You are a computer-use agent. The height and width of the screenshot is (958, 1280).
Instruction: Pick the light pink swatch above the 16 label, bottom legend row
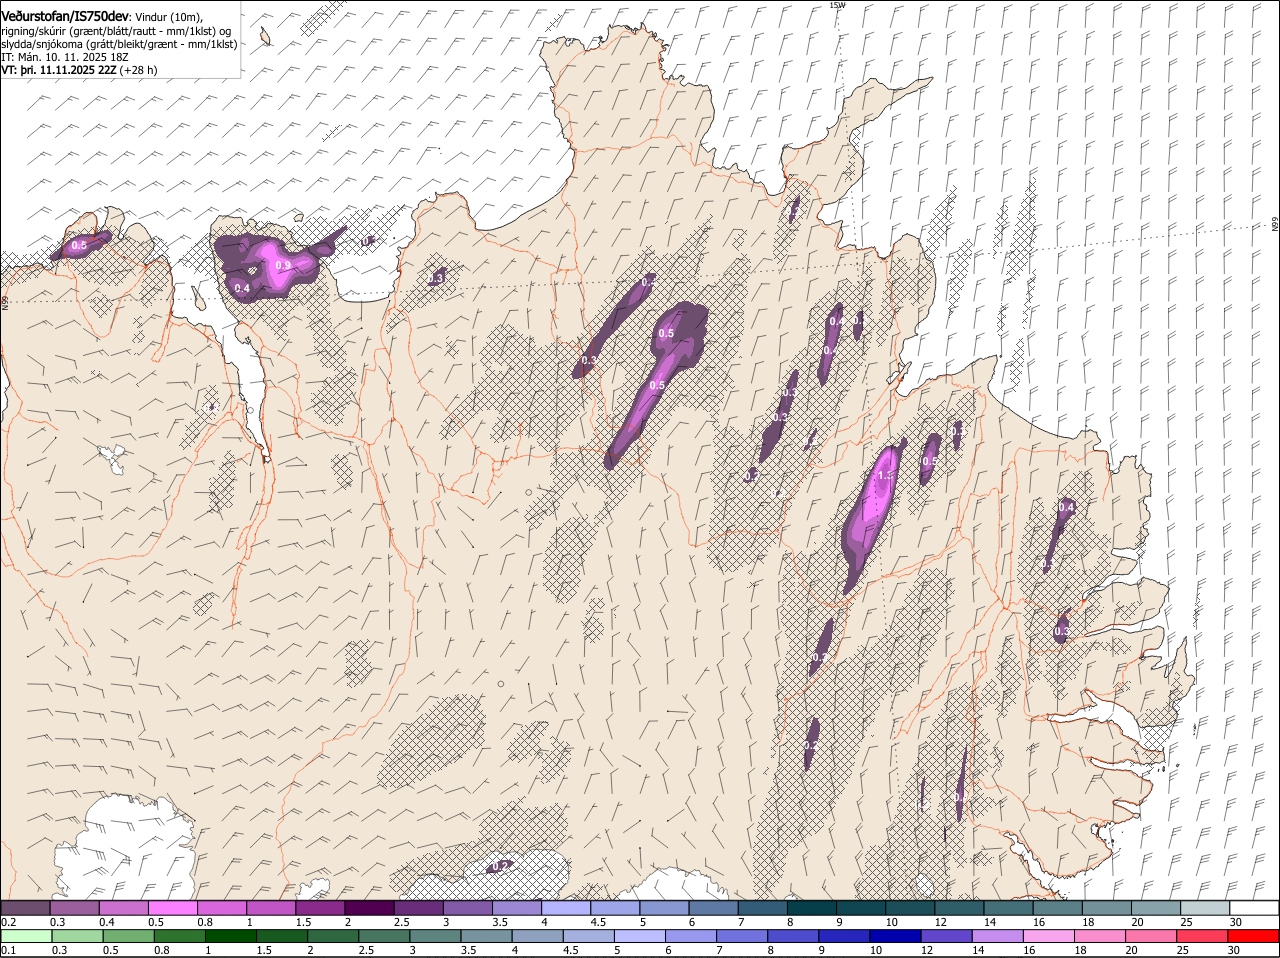coord(1048,936)
